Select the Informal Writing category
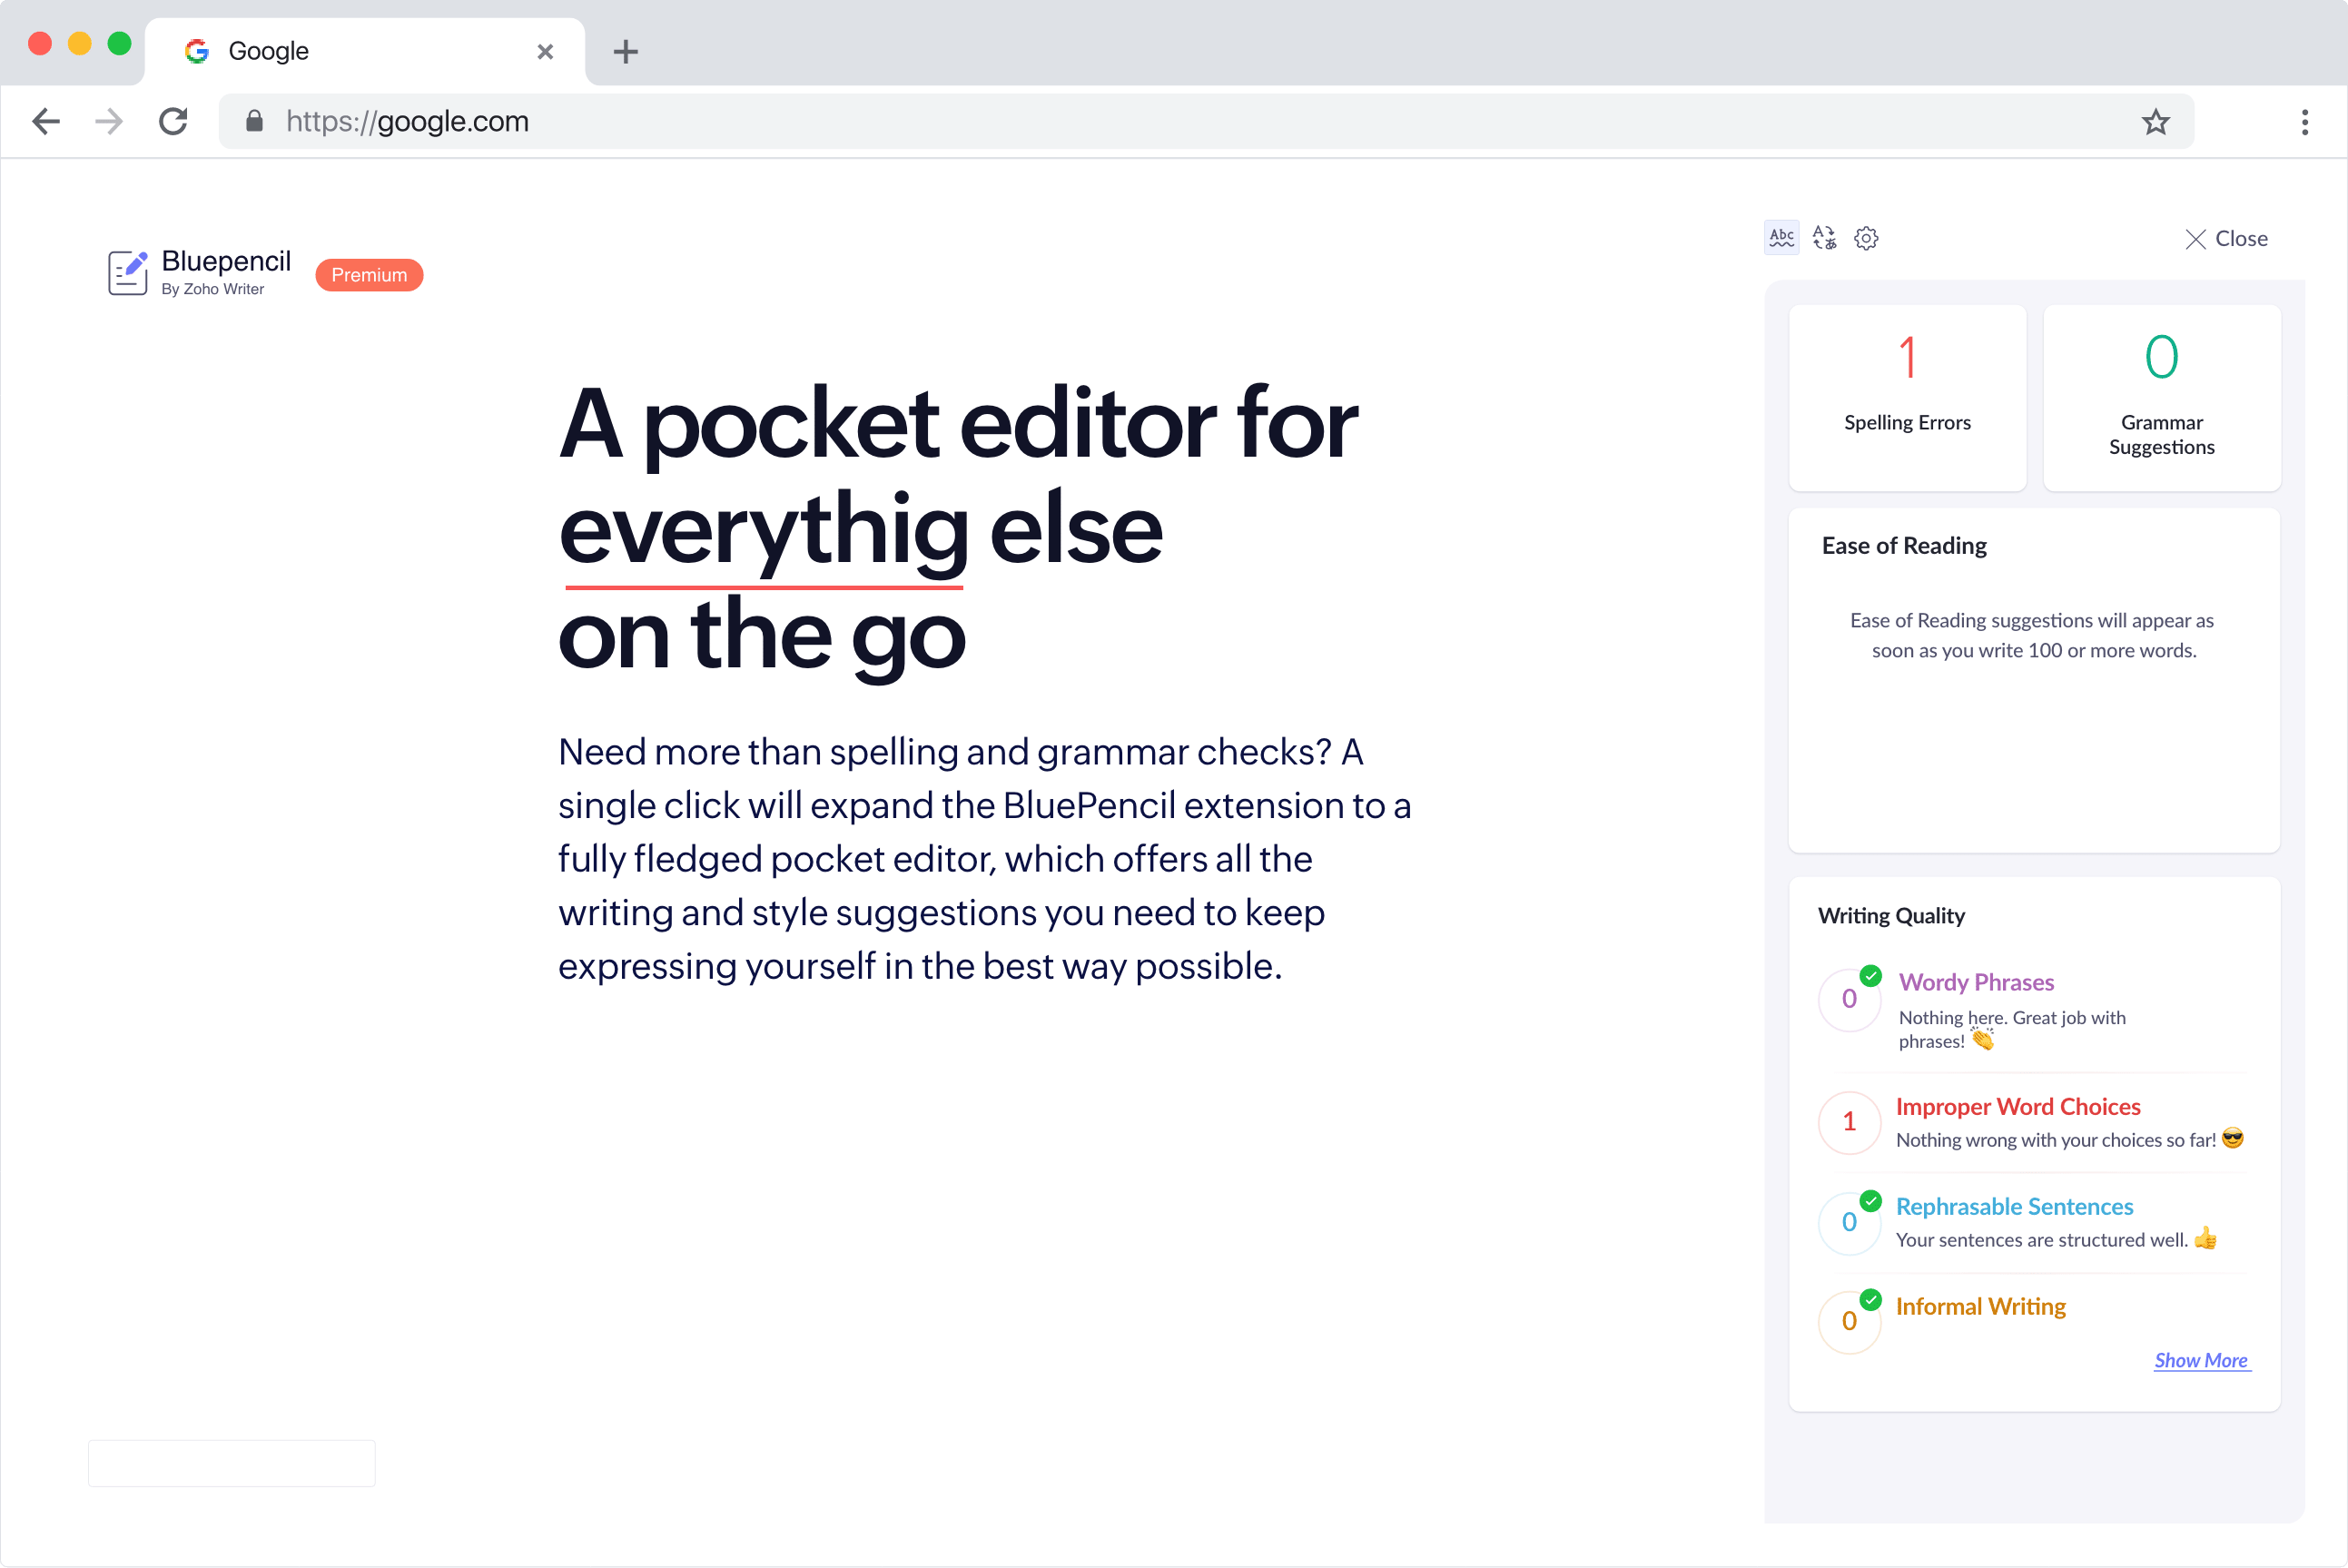The height and width of the screenshot is (1568, 2348). pyautogui.click(x=1980, y=1306)
